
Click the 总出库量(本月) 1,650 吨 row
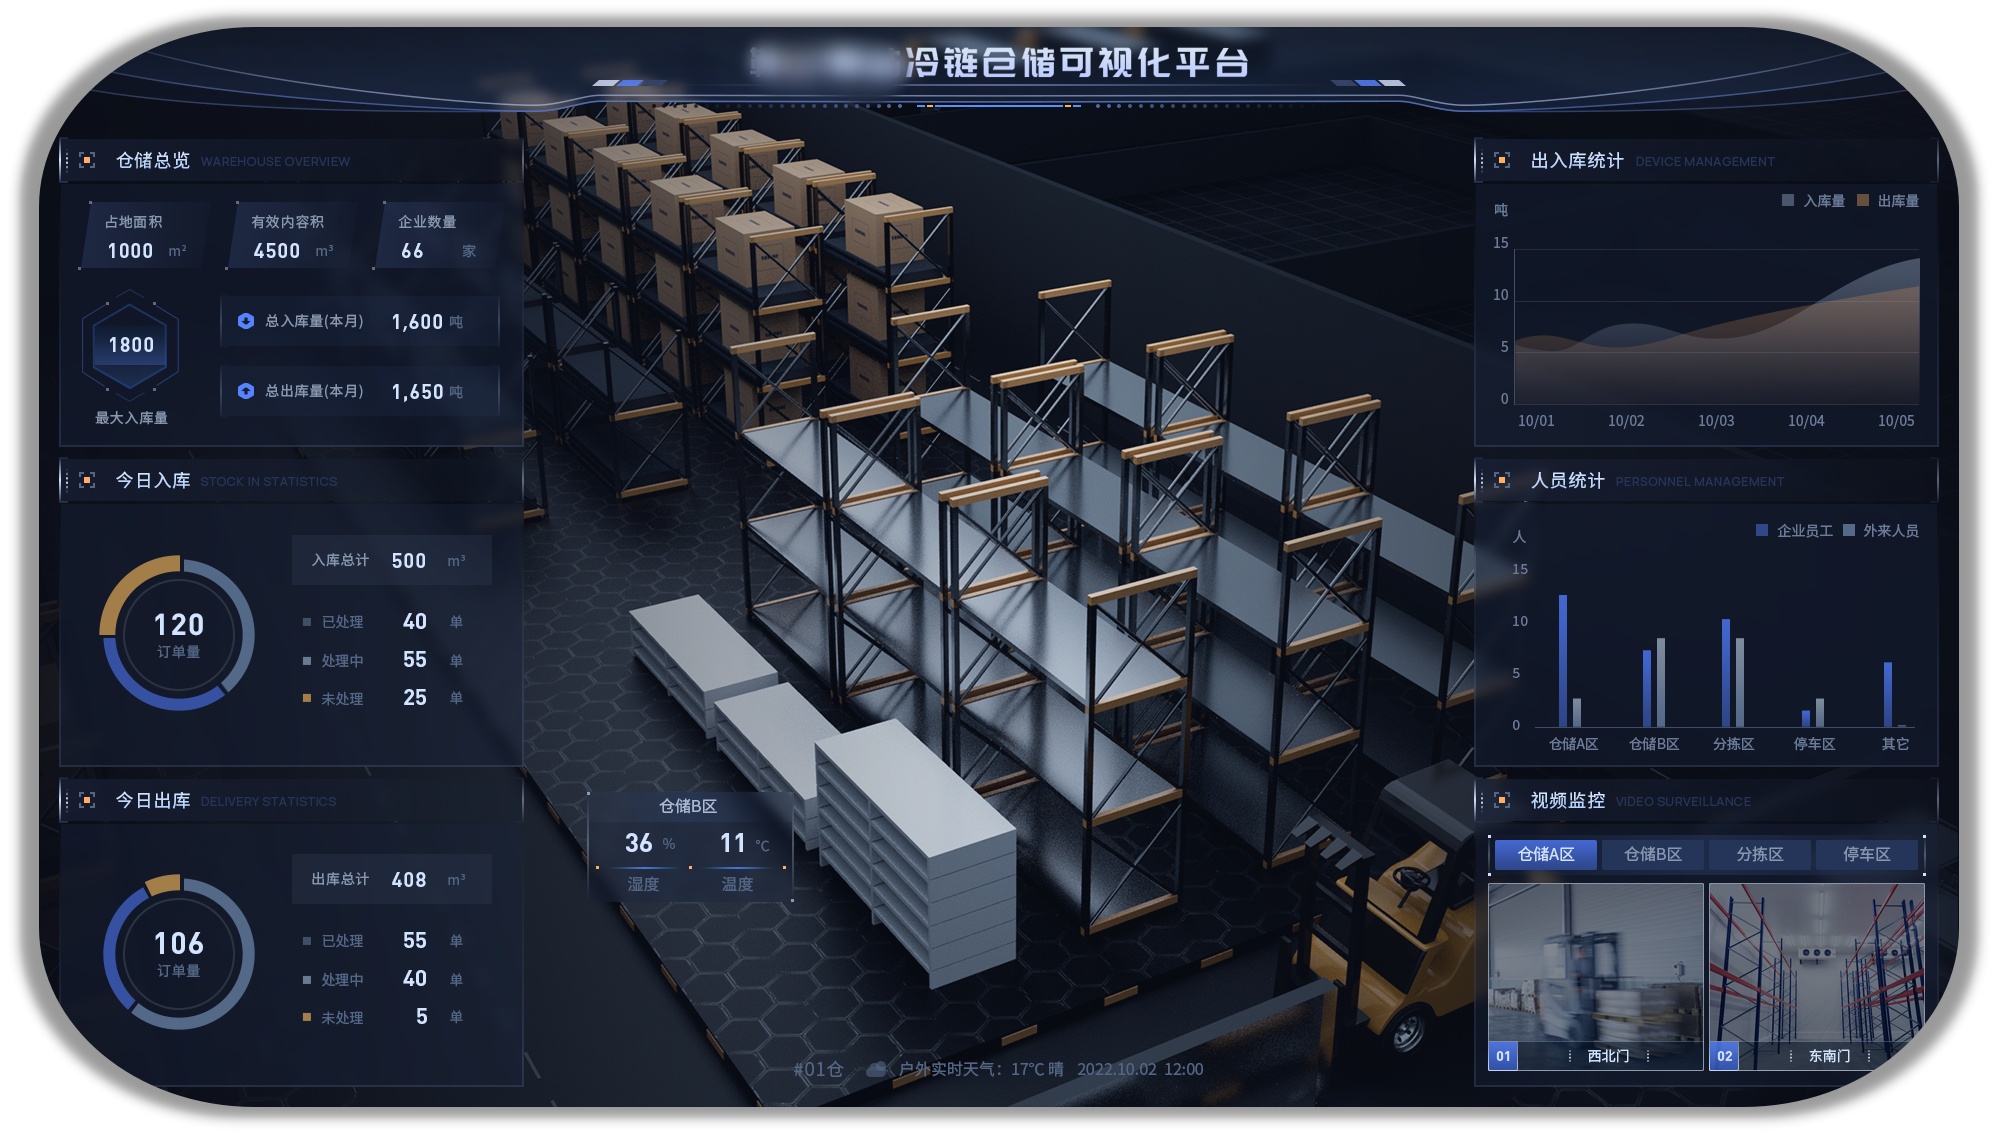tap(360, 392)
